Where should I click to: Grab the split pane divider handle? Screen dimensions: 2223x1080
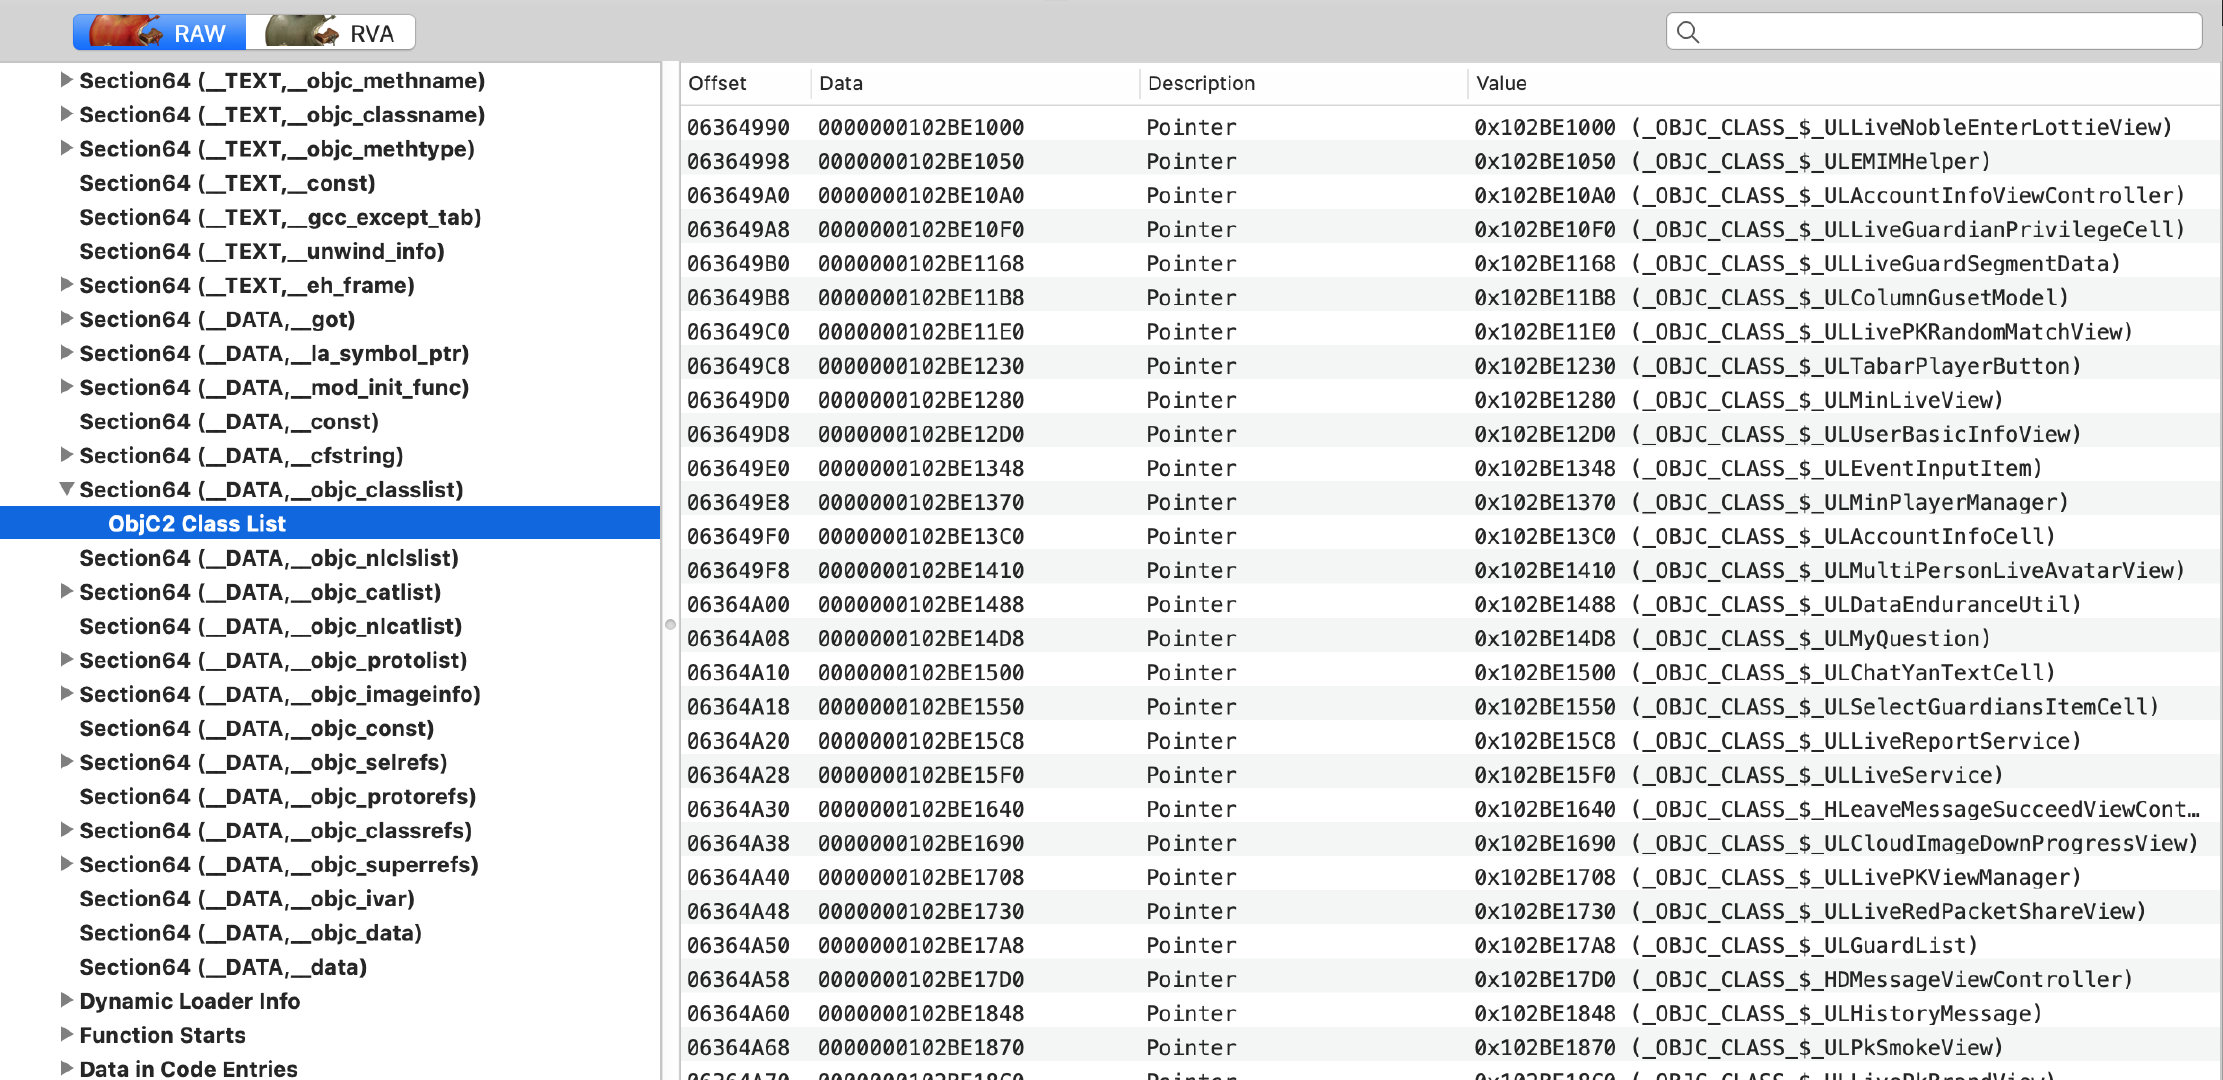[x=670, y=624]
